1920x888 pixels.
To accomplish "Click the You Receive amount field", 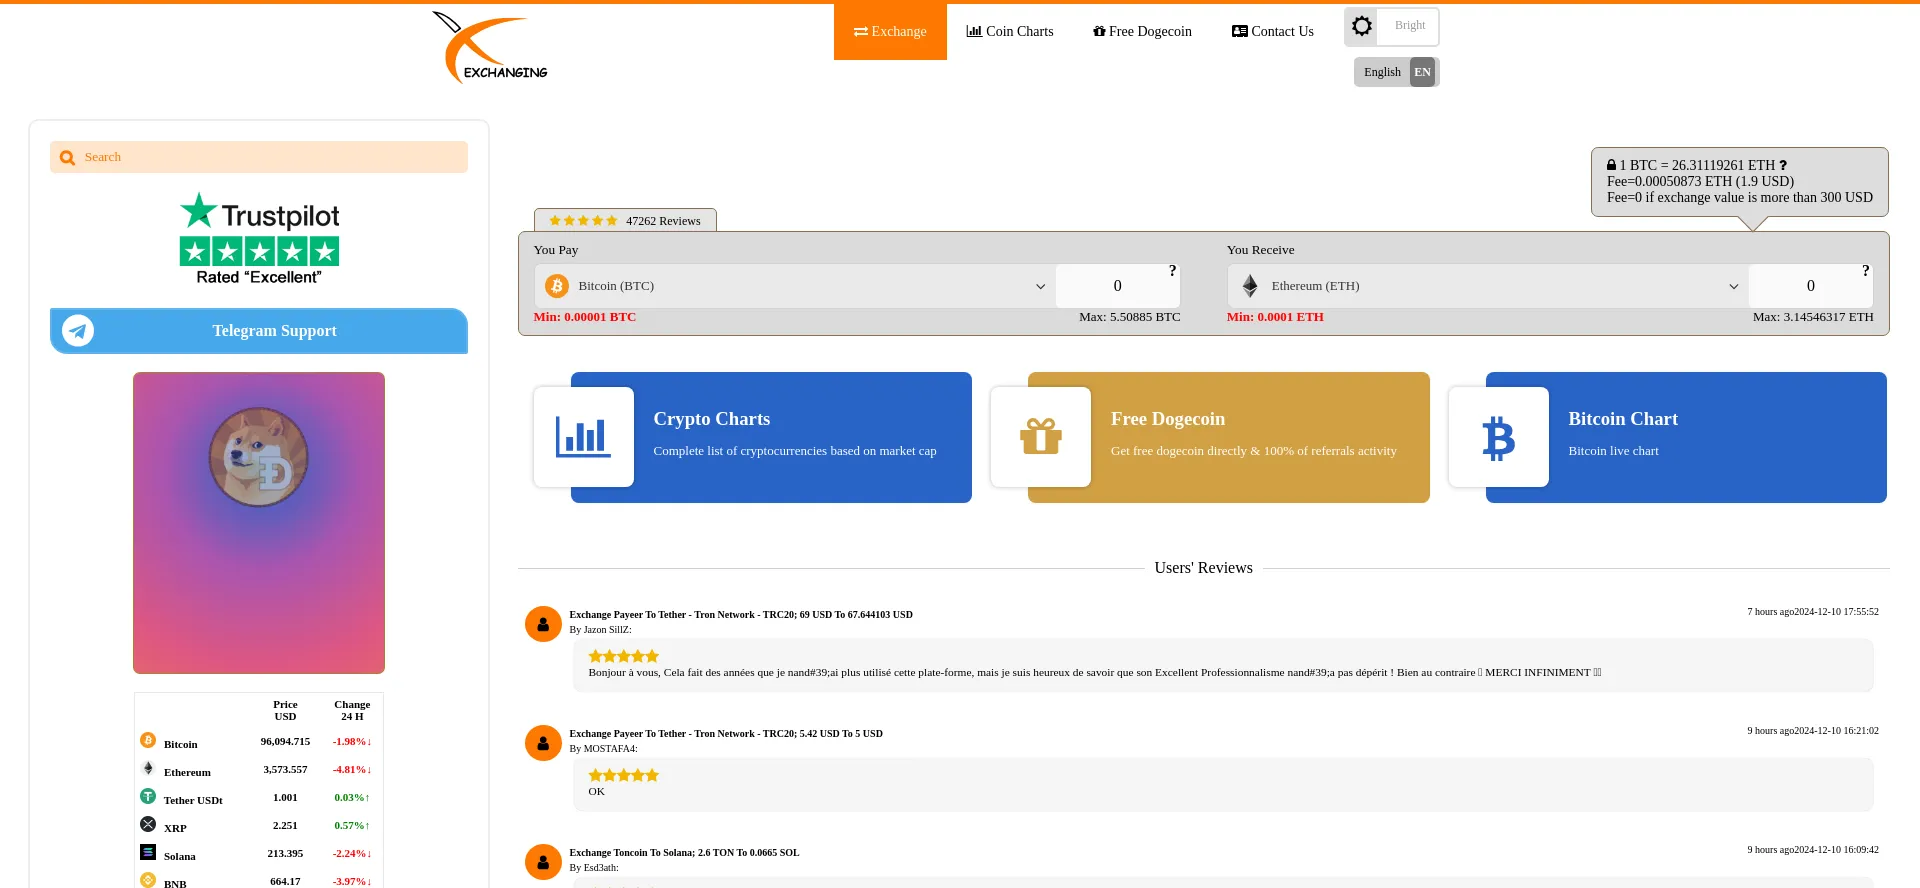I will click(x=1810, y=286).
